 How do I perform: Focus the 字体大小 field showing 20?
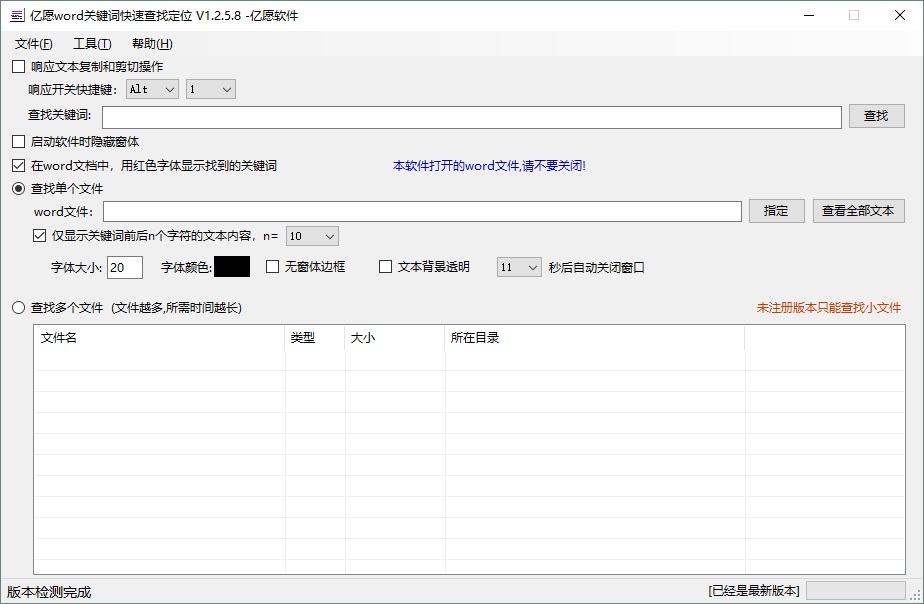(x=125, y=268)
